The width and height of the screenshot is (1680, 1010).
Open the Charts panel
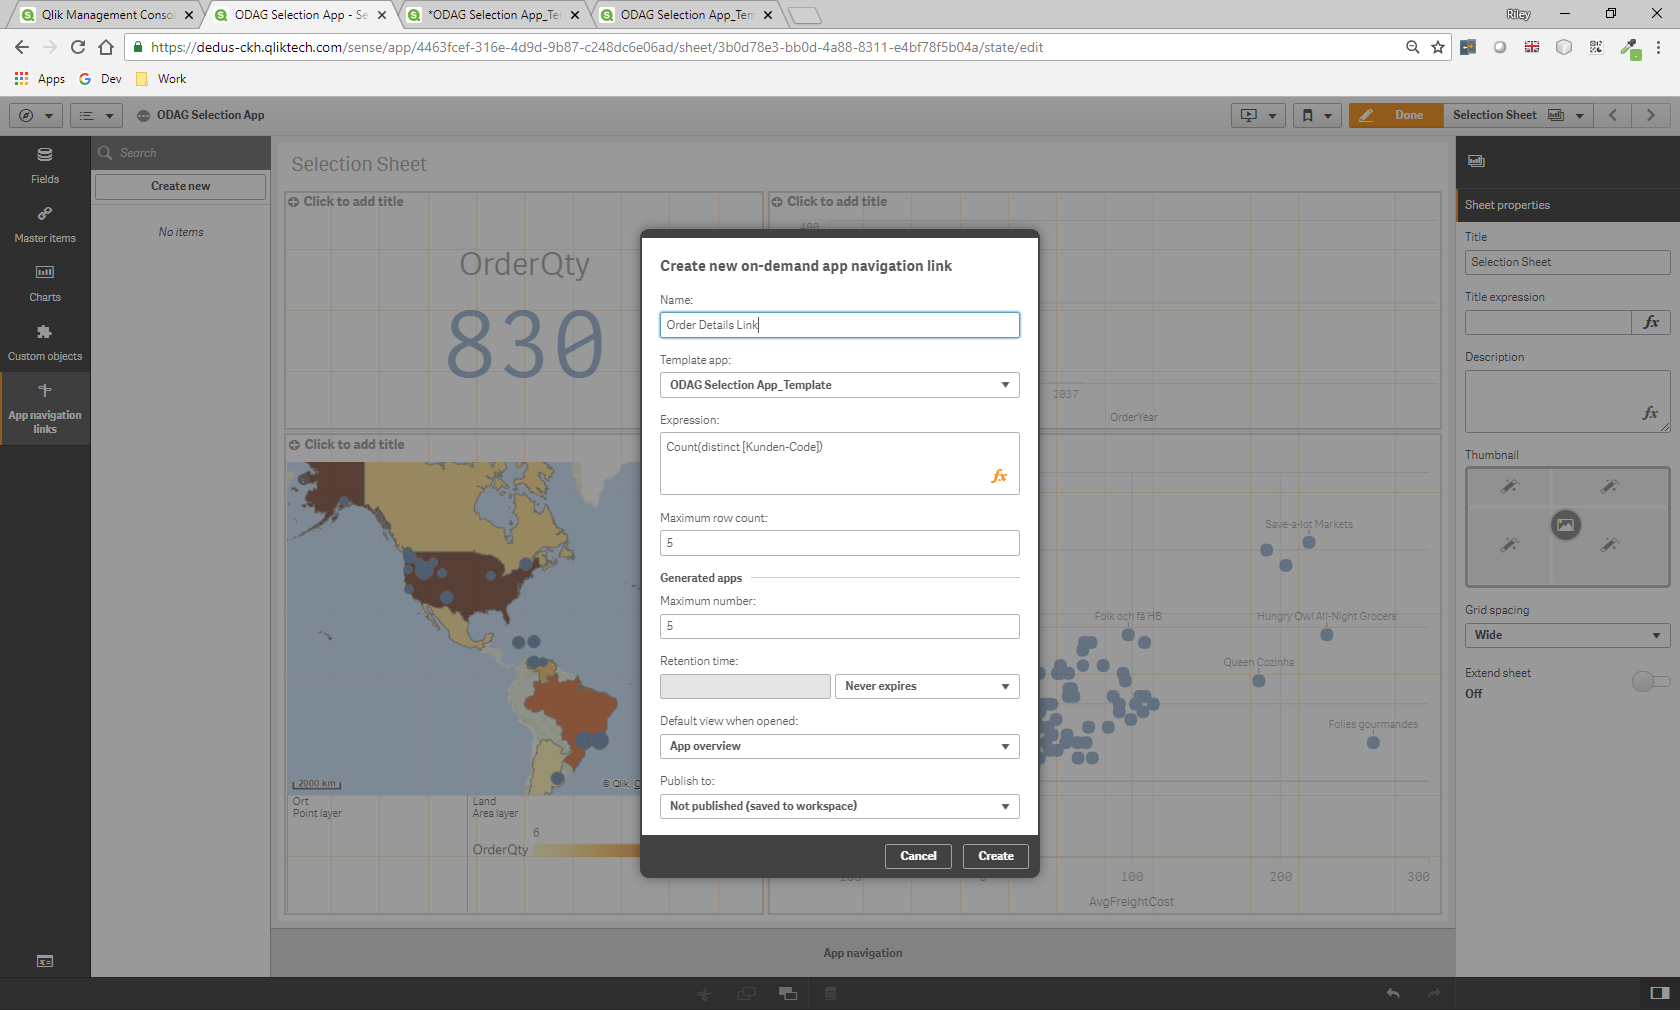[x=45, y=283]
